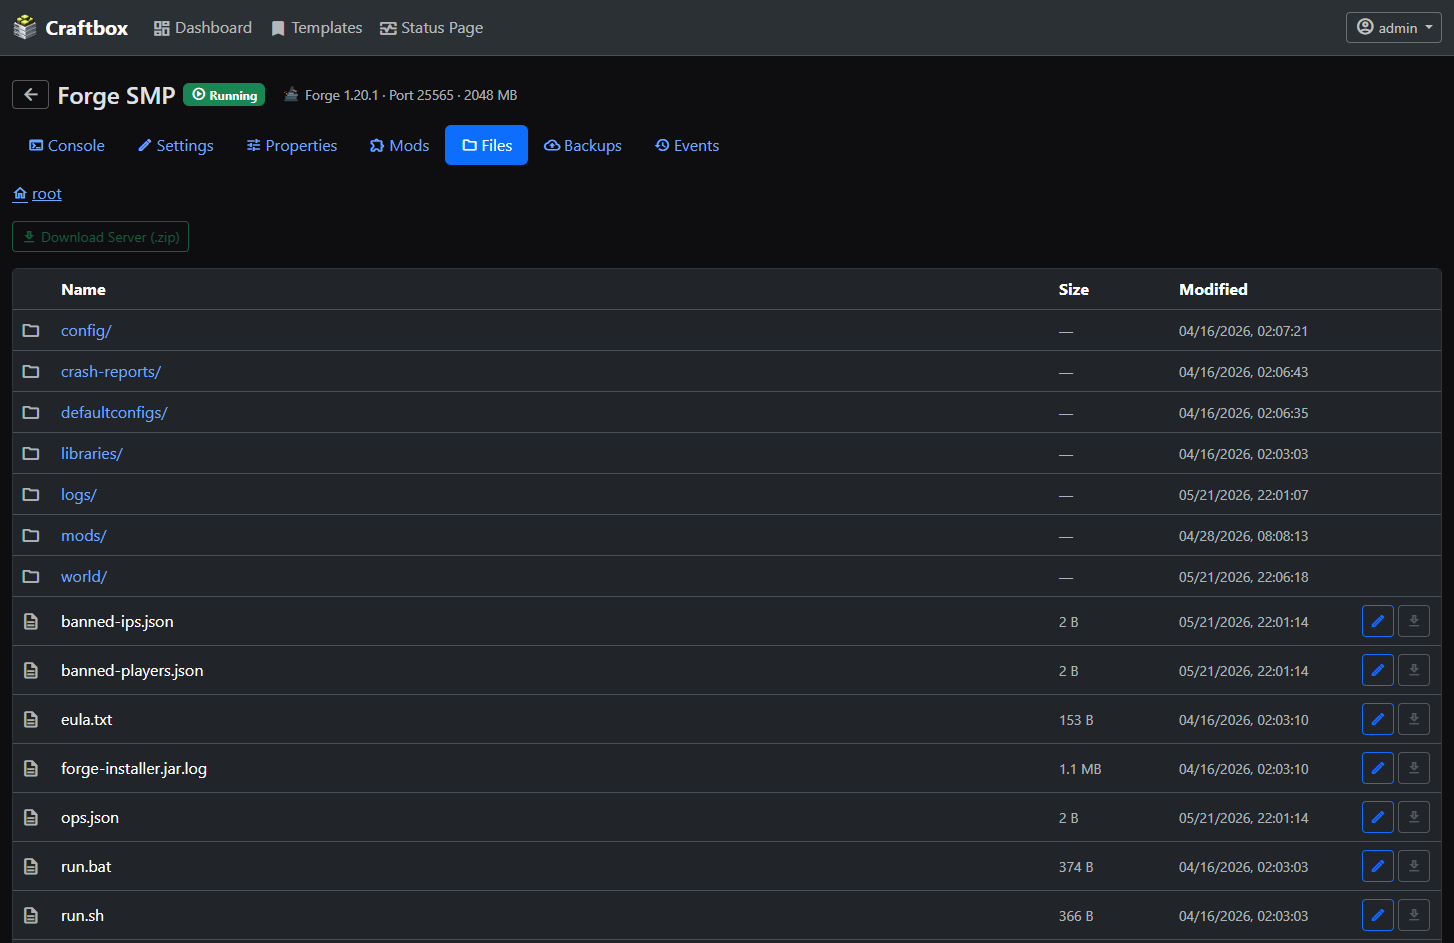Click the Modified column header
Viewport: 1454px width, 943px height.
pos(1213,289)
